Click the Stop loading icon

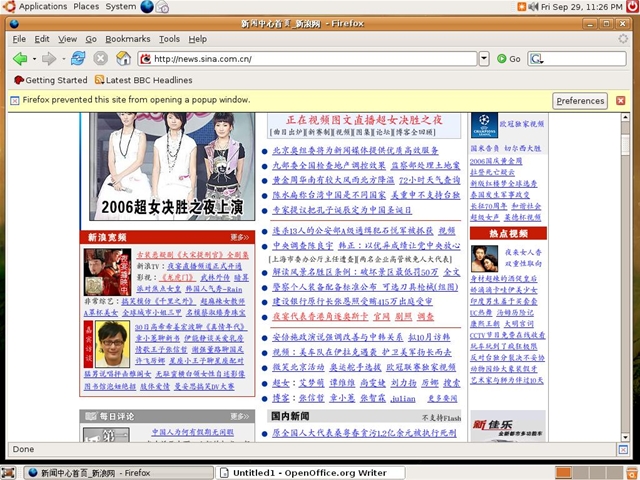(100, 58)
